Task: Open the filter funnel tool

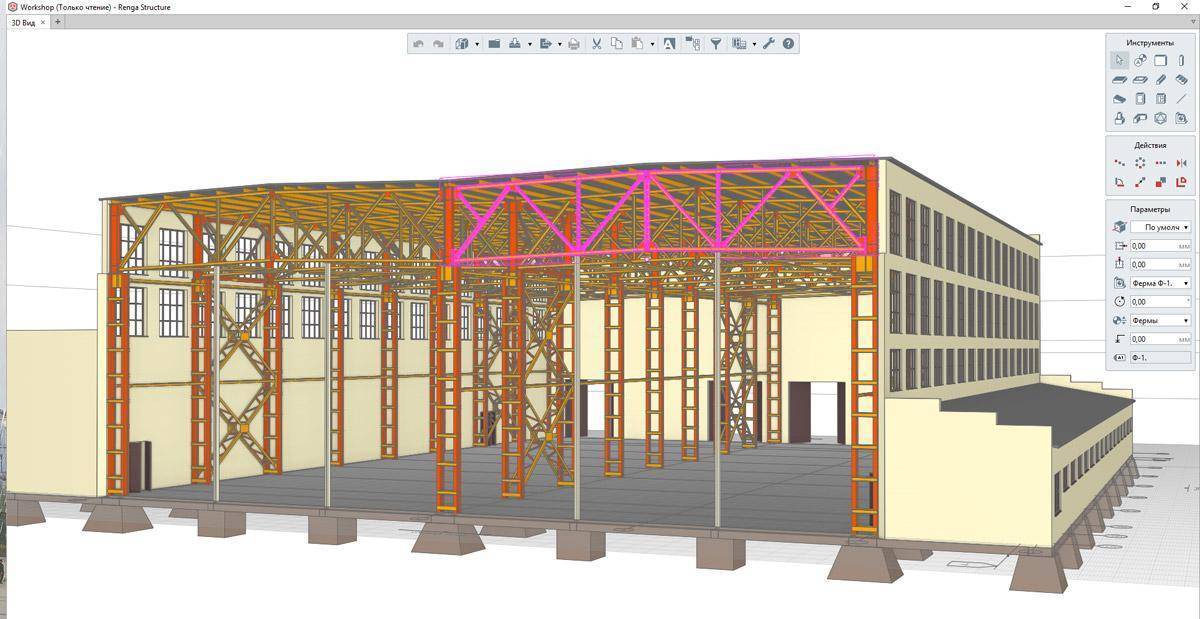Action: click(716, 44)
